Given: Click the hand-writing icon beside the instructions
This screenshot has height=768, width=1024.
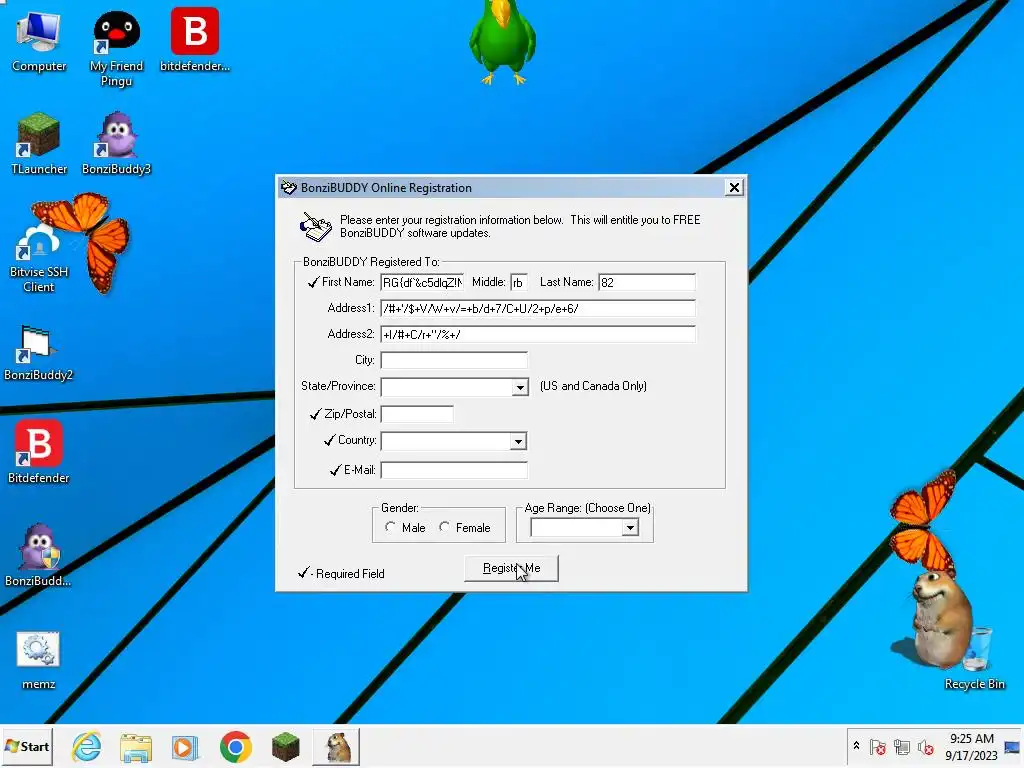Looking at the screenshot, I should [315, 227].
